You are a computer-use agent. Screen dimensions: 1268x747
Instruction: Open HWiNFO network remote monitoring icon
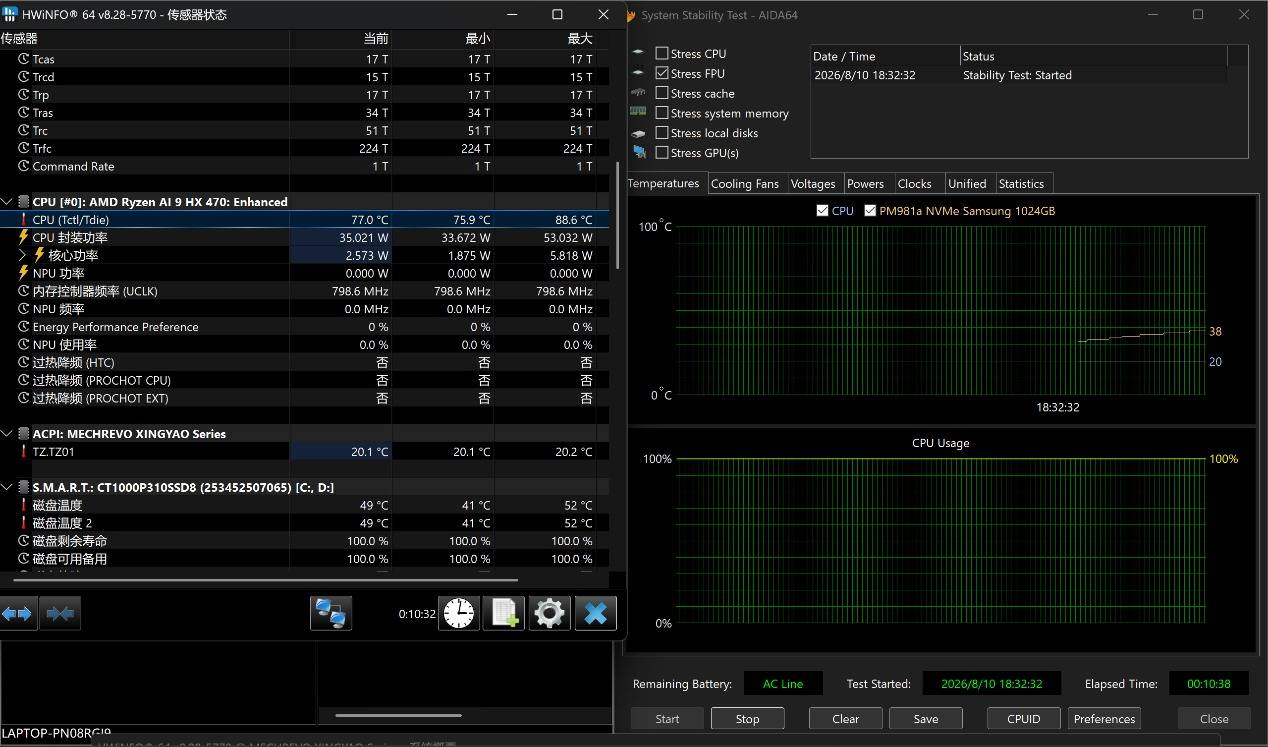click(331, 613)
